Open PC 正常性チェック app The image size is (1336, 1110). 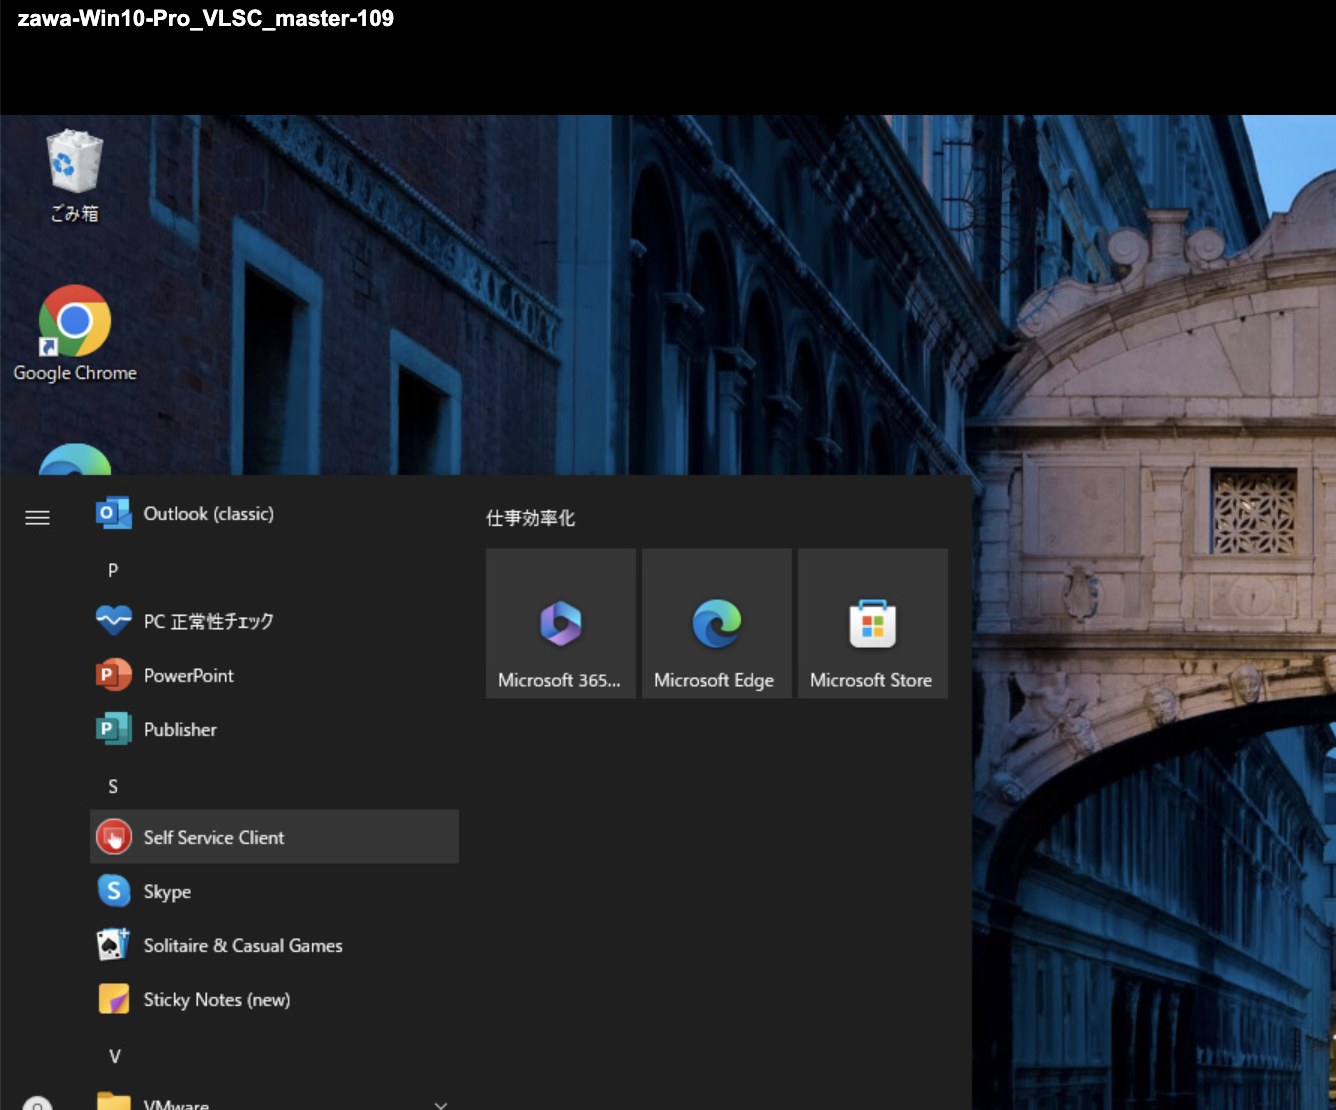208,621
